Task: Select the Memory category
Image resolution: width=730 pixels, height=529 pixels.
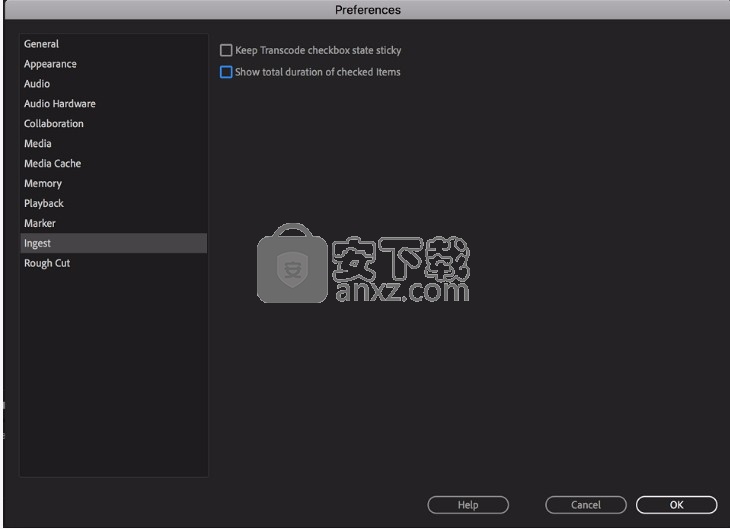Action: click(x=114, y=183)
